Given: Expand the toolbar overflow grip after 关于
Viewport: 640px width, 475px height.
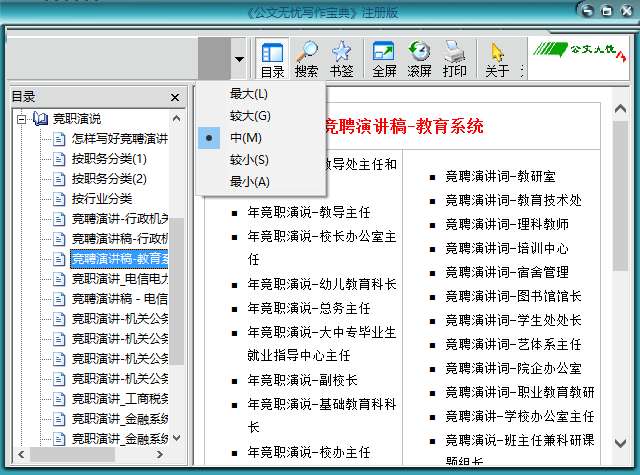Looking at the screenshot, I should tap(522, 71).
